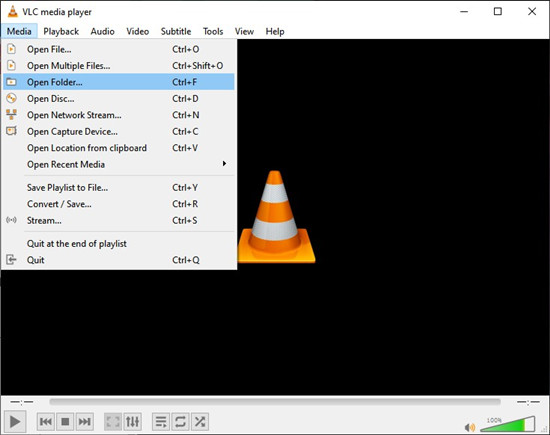The width and height of the screenshot is (550, 435).
Task: Choose Open Disc... menu entry
Action: tap(119, 98)
